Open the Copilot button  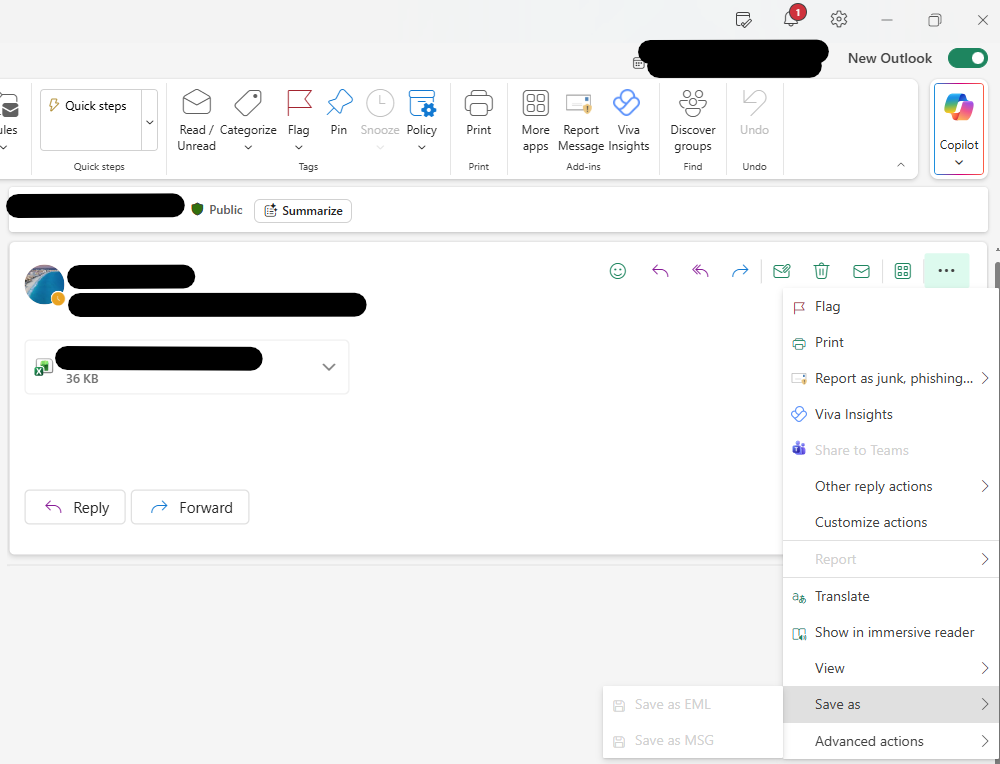(959, 129)
